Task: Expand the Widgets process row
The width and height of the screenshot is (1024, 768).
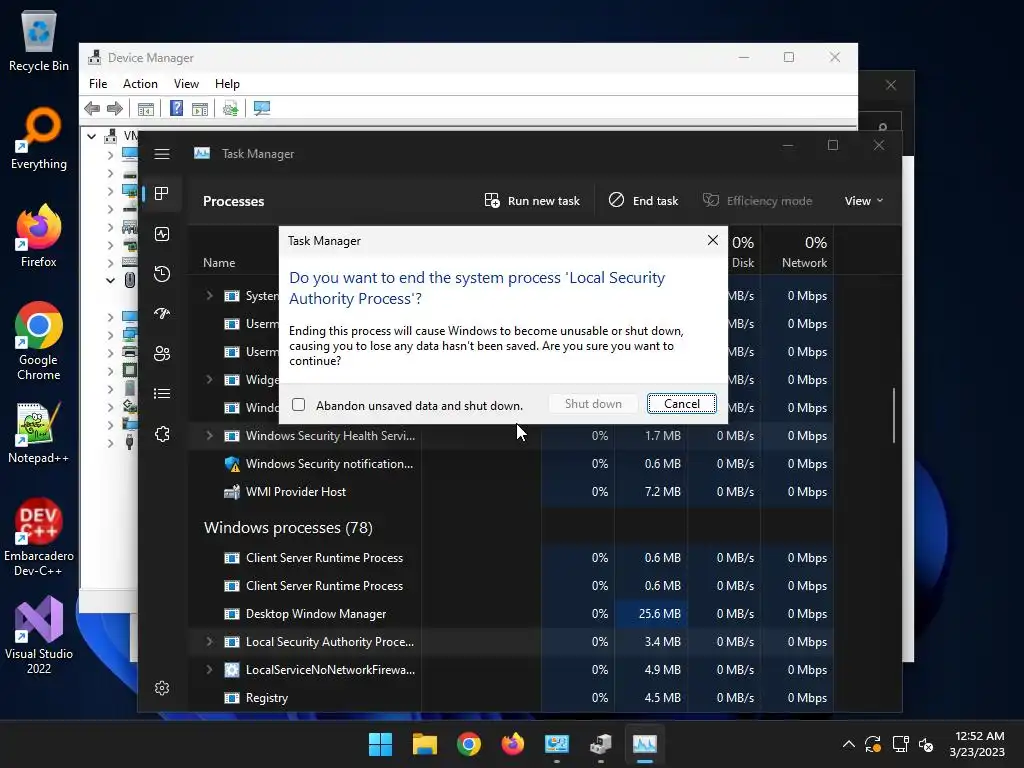Action: click(209, 380)
